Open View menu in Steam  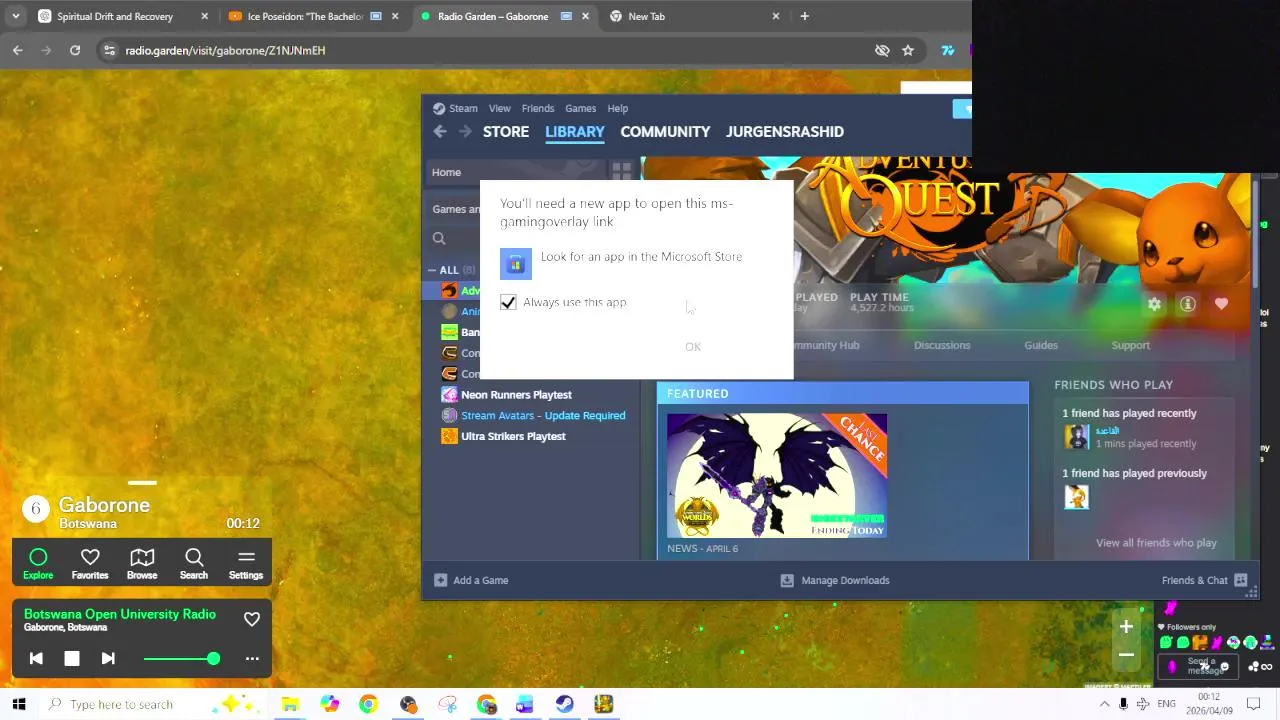(499, 108)
